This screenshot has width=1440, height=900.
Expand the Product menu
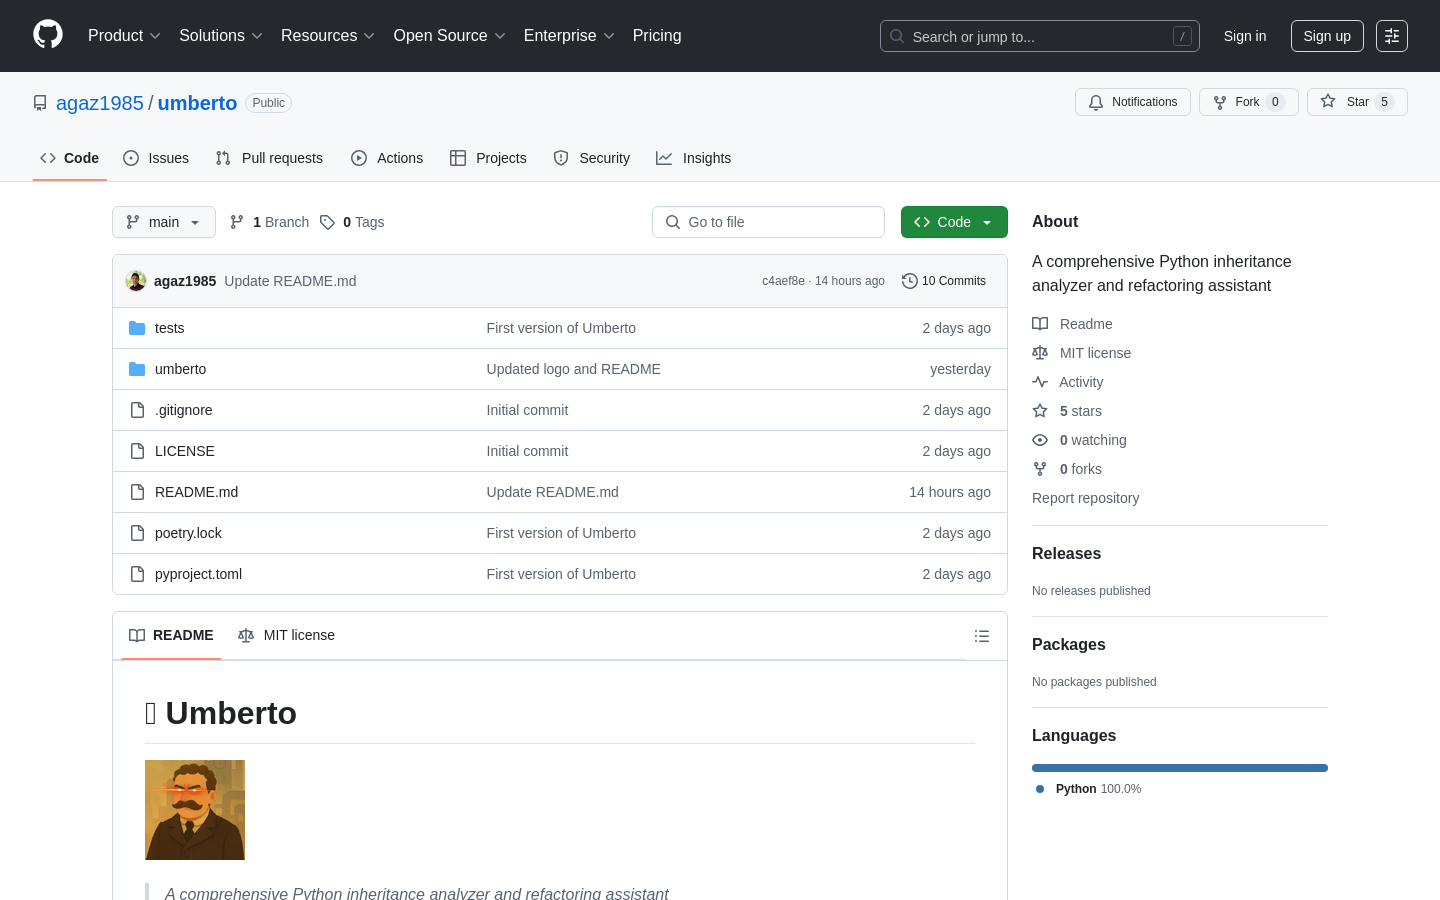[x=124, y=36]
